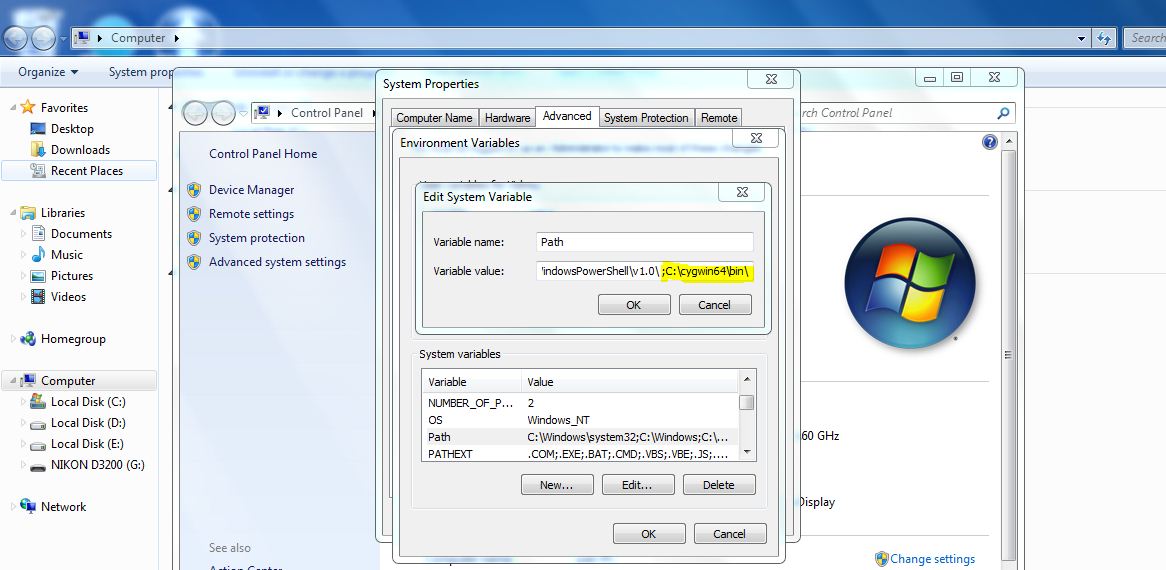This screenshot has height=570, width=1166.
Task: Open Recent Places in Favorites
Action: [x=87, y=170]
